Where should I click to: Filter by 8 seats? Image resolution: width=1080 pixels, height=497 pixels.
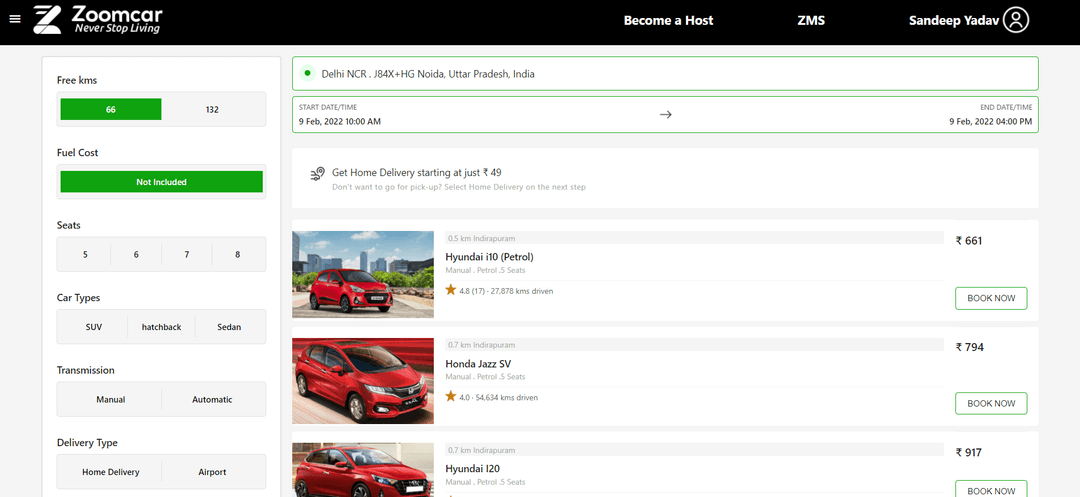[238, 255]
